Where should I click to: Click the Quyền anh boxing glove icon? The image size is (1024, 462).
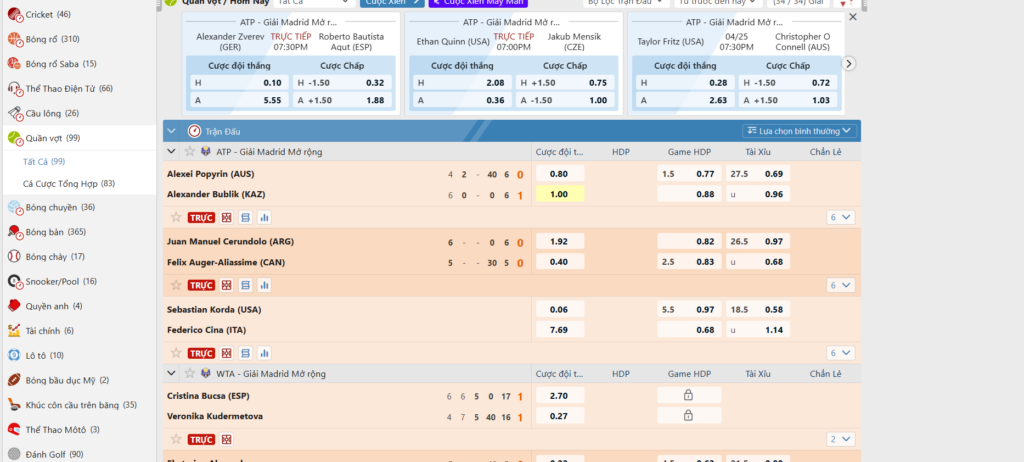pyautogui.click(x=14, y=306)
